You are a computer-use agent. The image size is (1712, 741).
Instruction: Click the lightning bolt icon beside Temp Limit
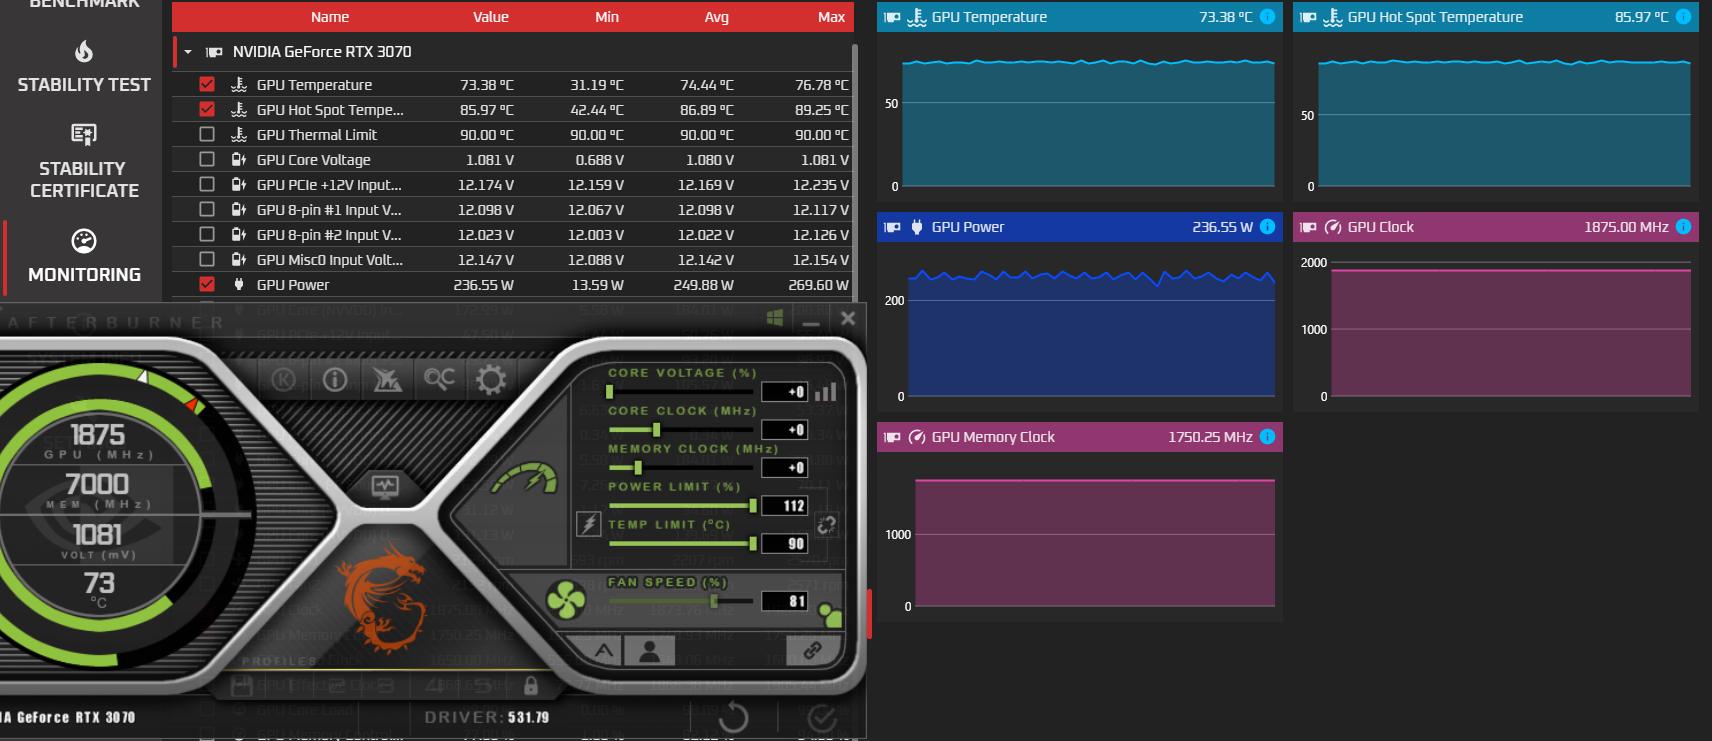pos(589,524)
